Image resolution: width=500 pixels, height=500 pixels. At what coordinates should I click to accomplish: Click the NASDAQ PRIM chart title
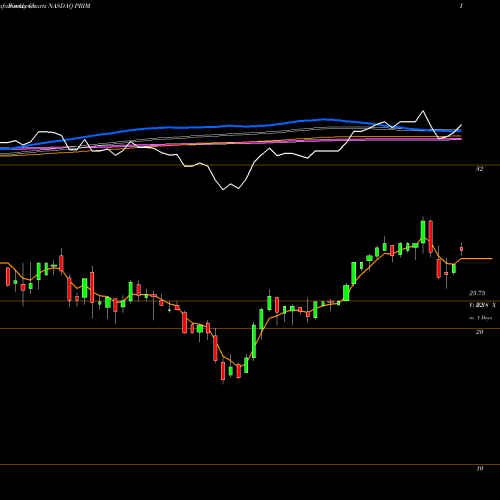(69, 6)
